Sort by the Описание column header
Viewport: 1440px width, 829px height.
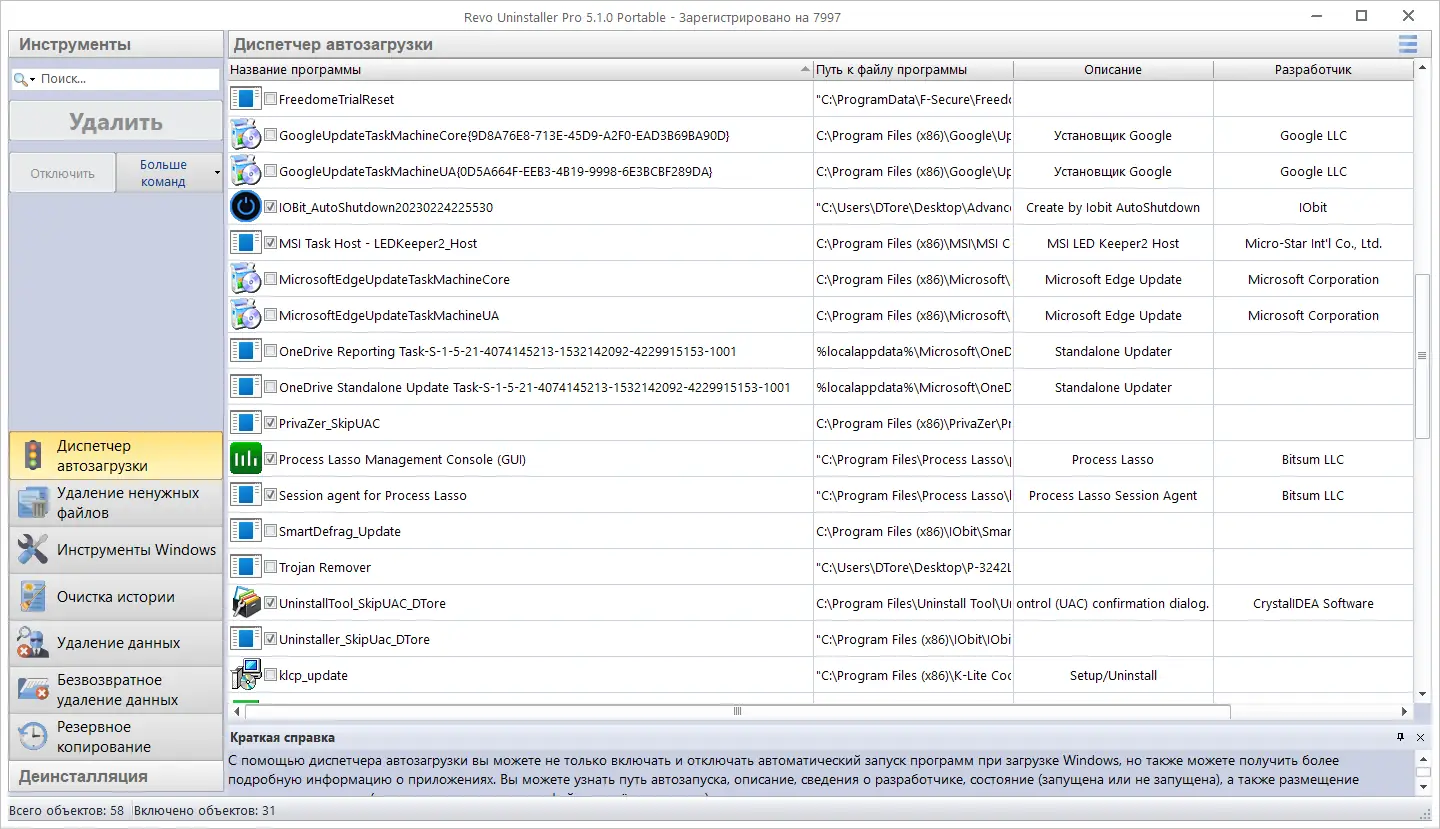[1113, 70]
